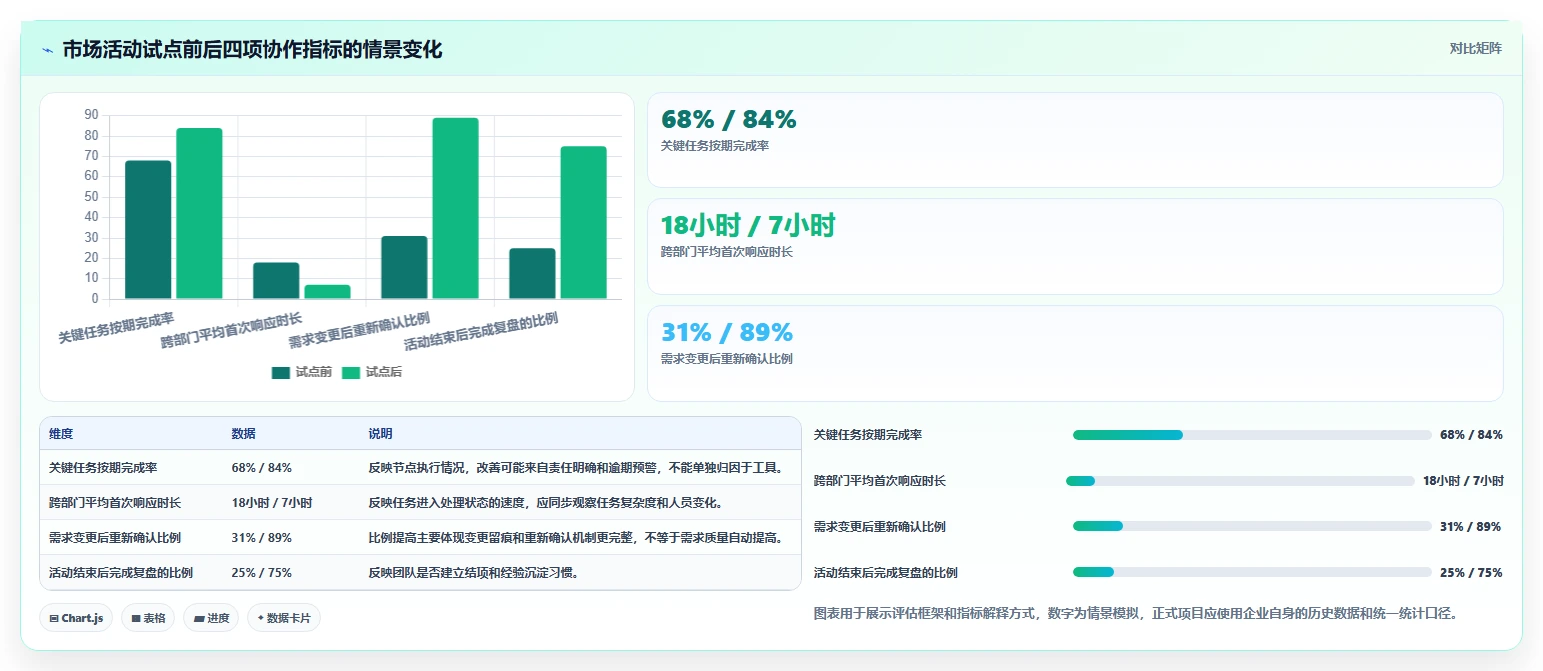The height and width of the screenshot is (671, 1543).
Task: Click the 对比矩阵 label in header
Action: pos(1475,48)
